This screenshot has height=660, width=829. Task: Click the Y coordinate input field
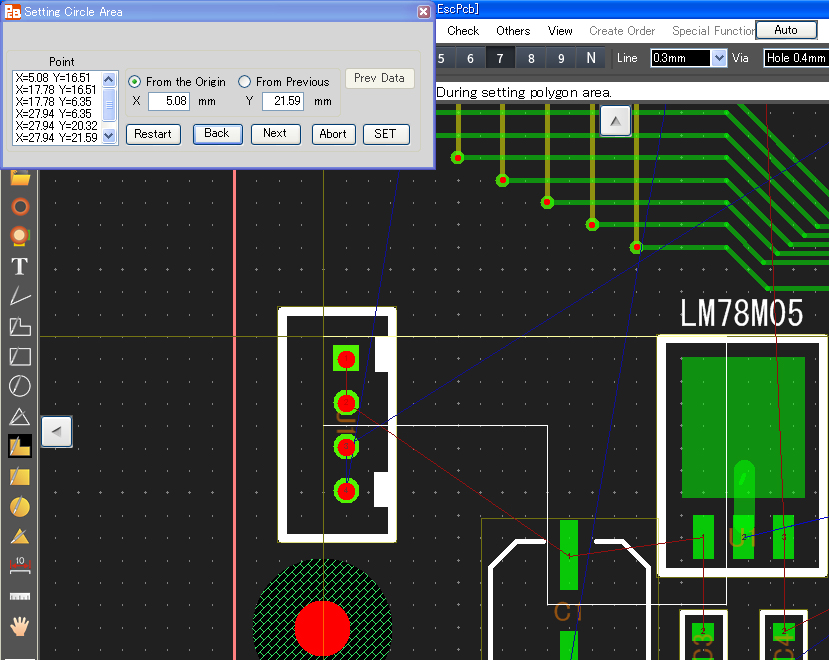[283, 101]
